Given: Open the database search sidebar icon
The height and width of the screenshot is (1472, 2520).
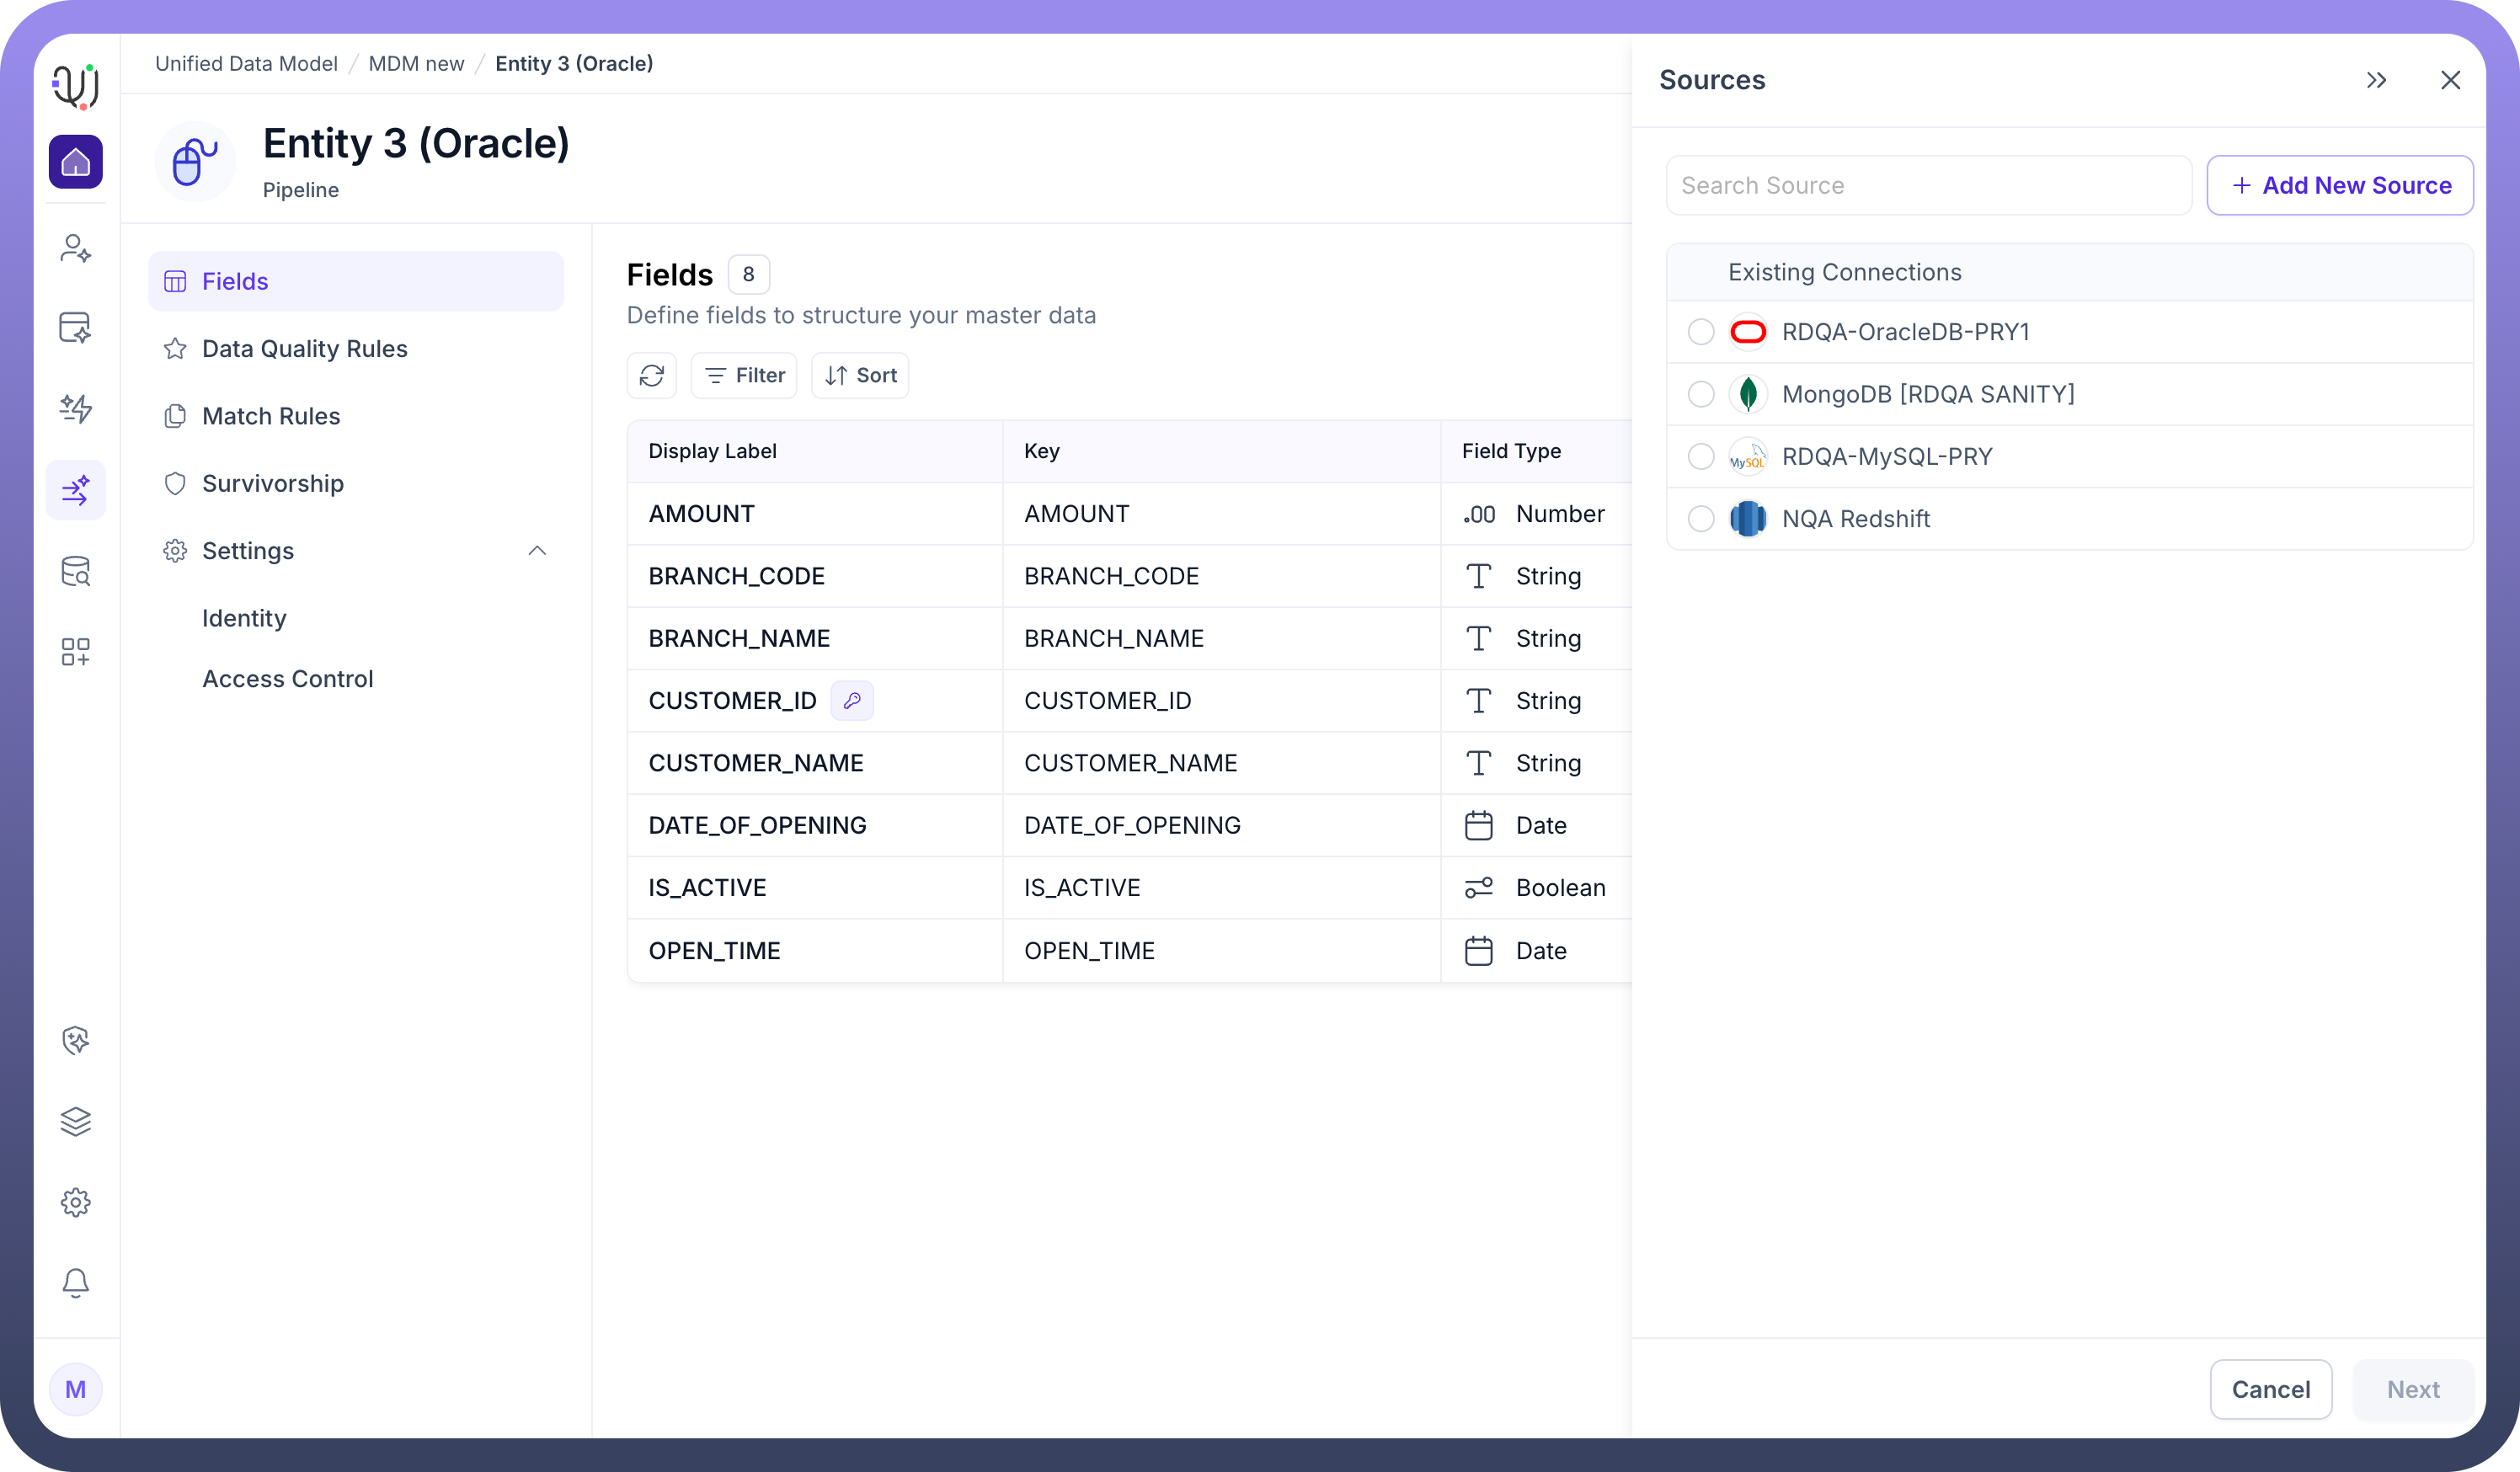Looking at the screenshot, I should 75,571.
